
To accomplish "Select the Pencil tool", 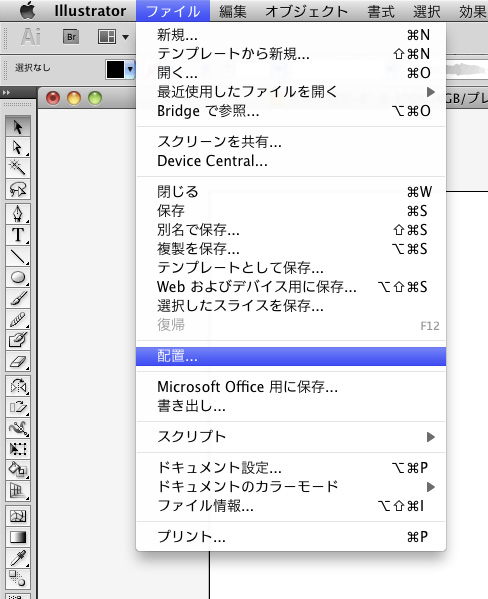I will click(x=18, y=319).
